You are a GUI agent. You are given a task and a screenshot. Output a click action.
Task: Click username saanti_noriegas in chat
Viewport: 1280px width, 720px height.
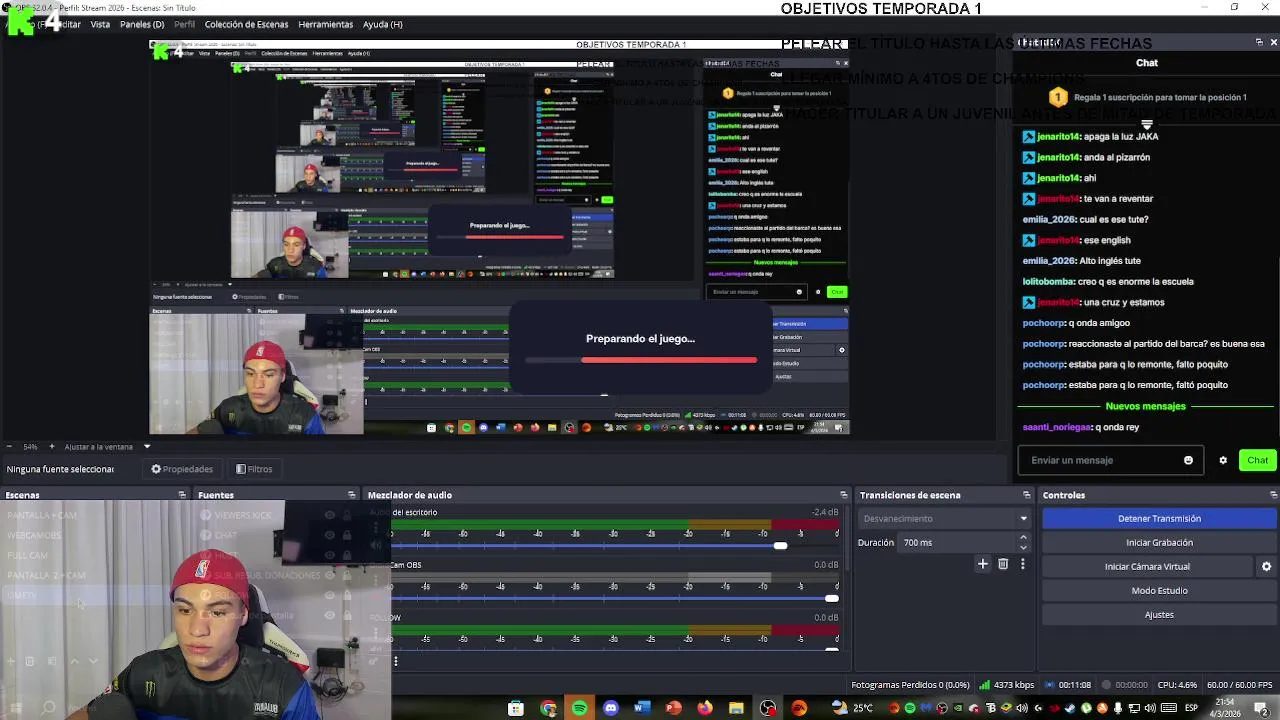(1057, 427)
